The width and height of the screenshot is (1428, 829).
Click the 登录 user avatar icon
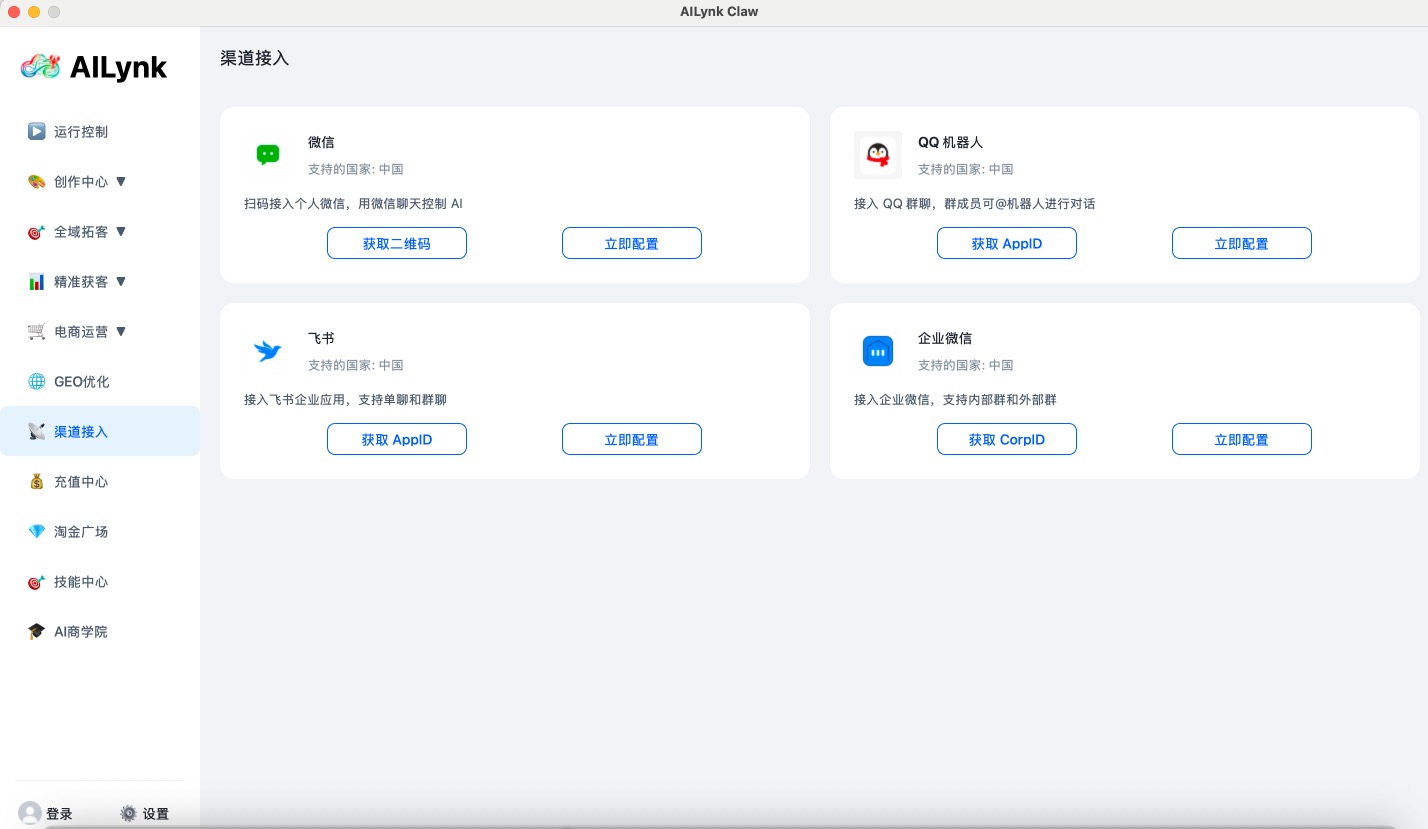coord(30,813)
